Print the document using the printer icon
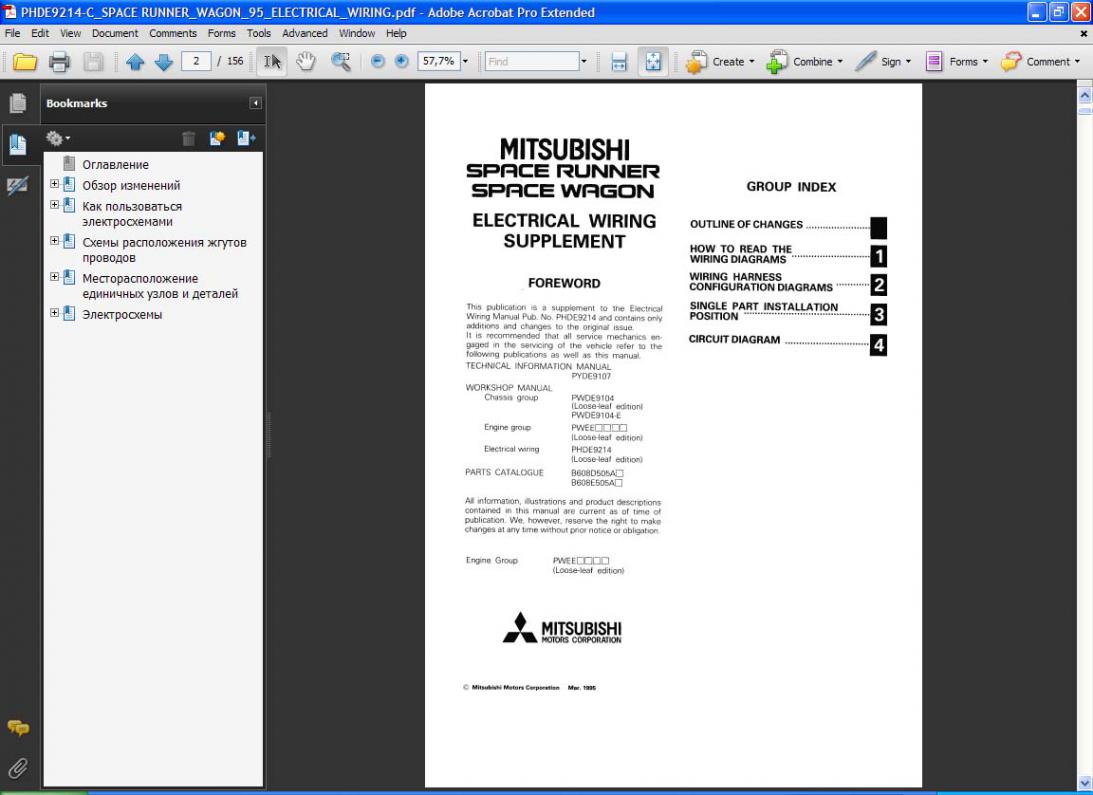This screenshot has width=1093, height=795. pyautogui.click(x=59, y=61)
